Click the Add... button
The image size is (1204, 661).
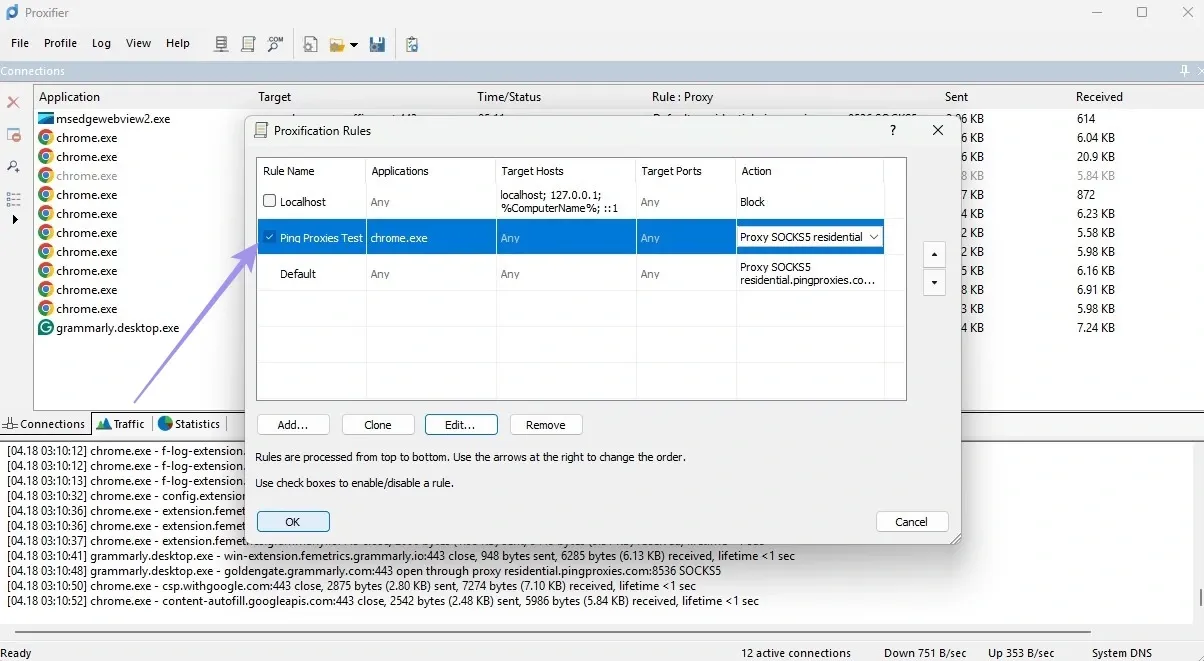click(293, 425)
